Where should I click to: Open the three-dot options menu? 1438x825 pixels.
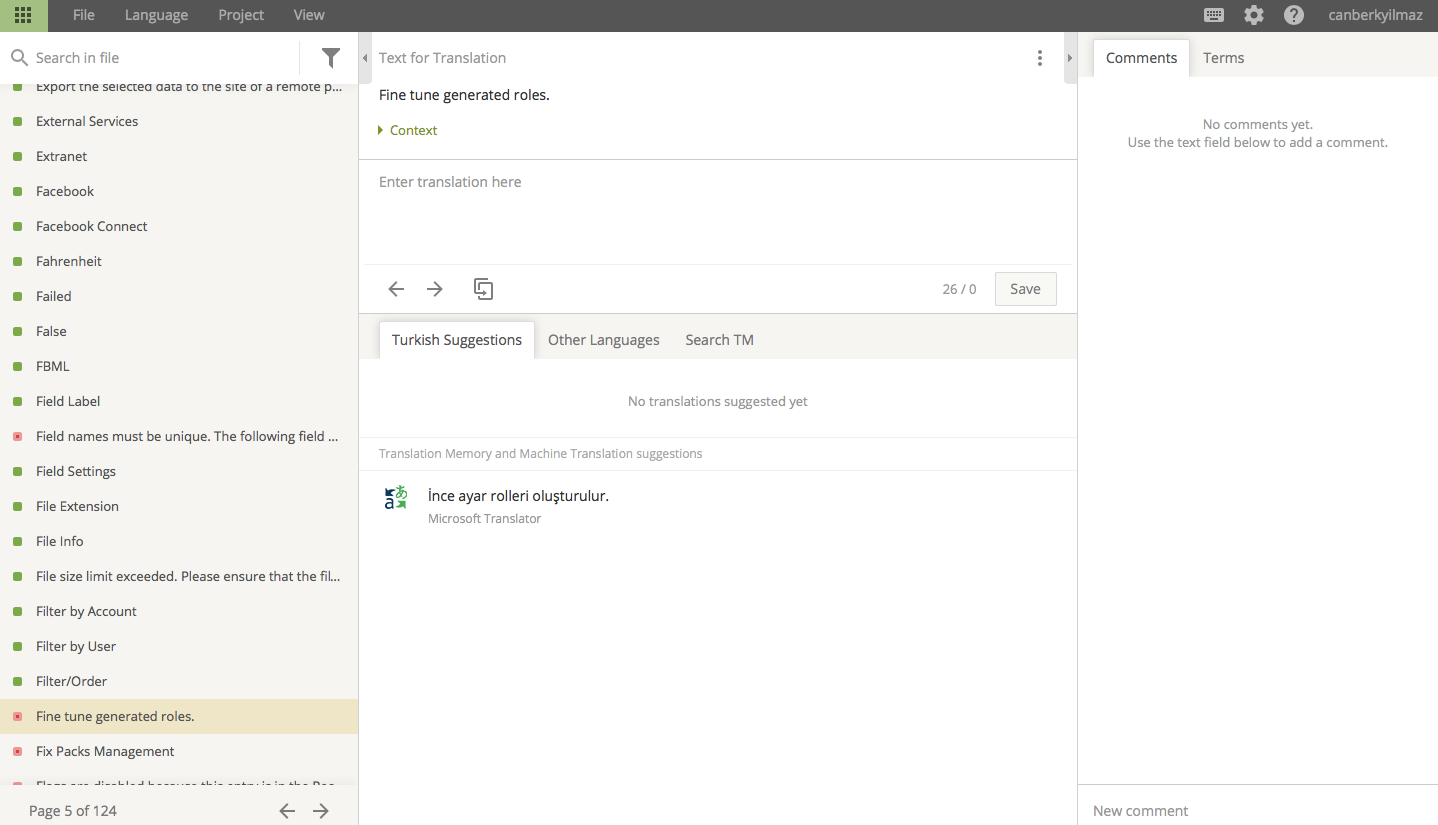(x=1040, y=58)
